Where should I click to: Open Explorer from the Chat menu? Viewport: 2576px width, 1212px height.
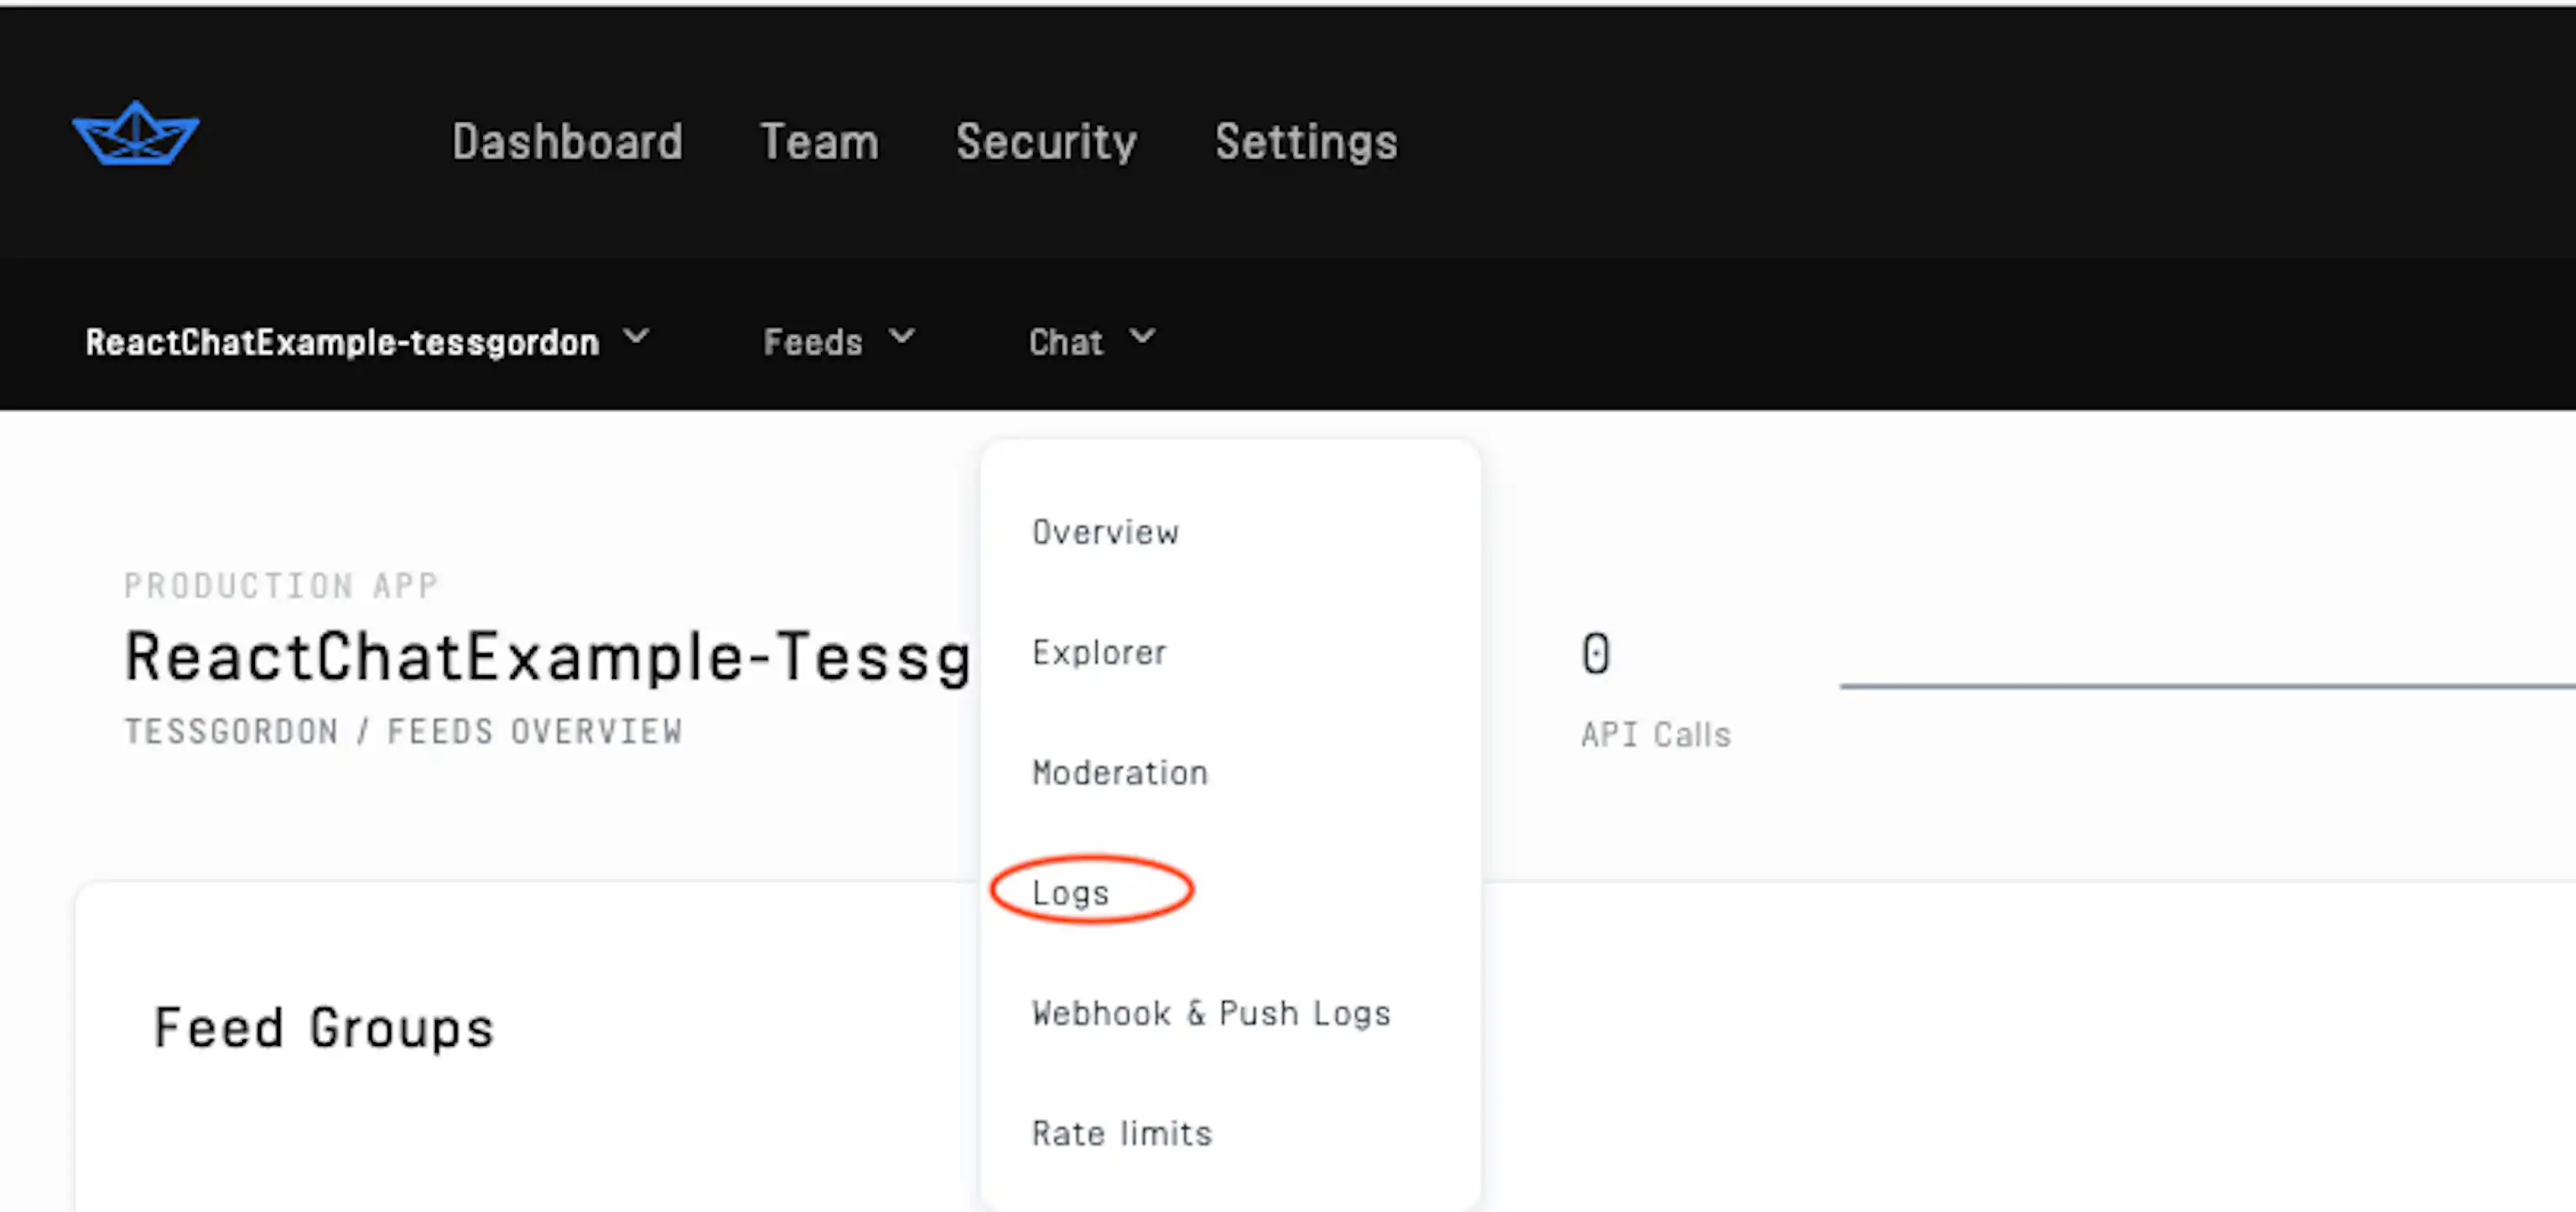pos(1098,652)
